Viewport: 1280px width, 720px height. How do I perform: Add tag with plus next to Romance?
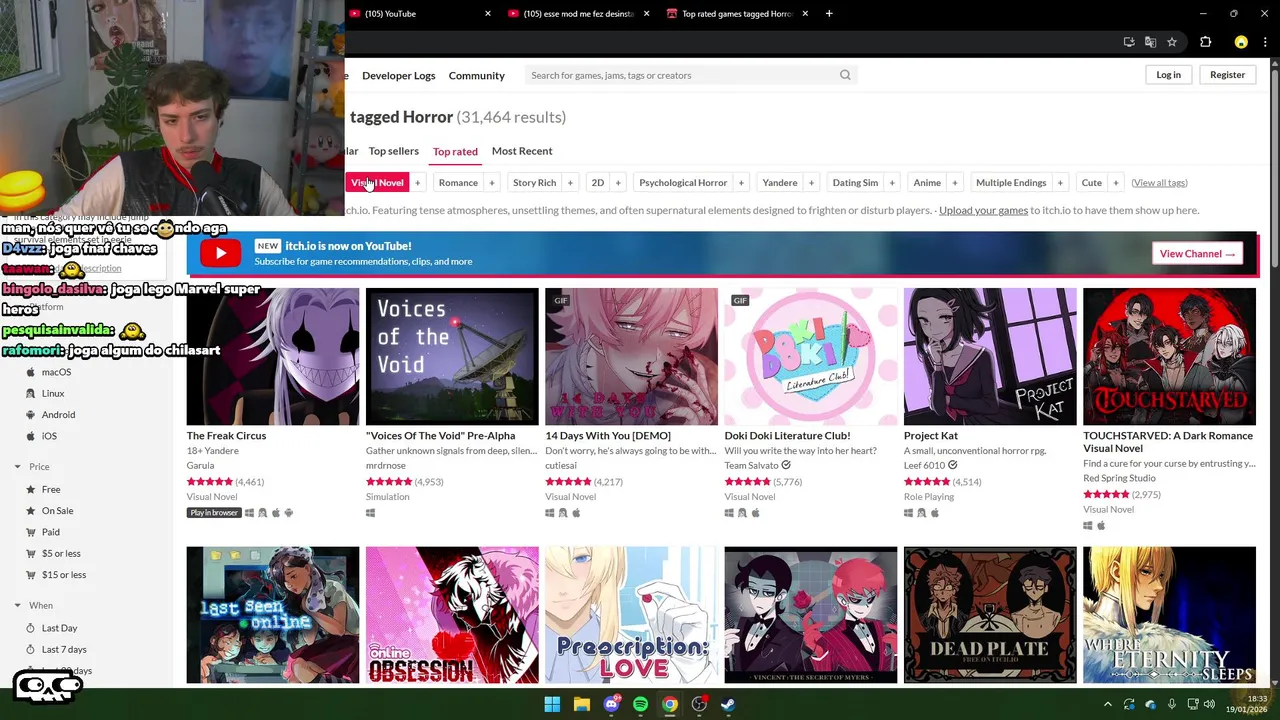(x=491, y=183)
